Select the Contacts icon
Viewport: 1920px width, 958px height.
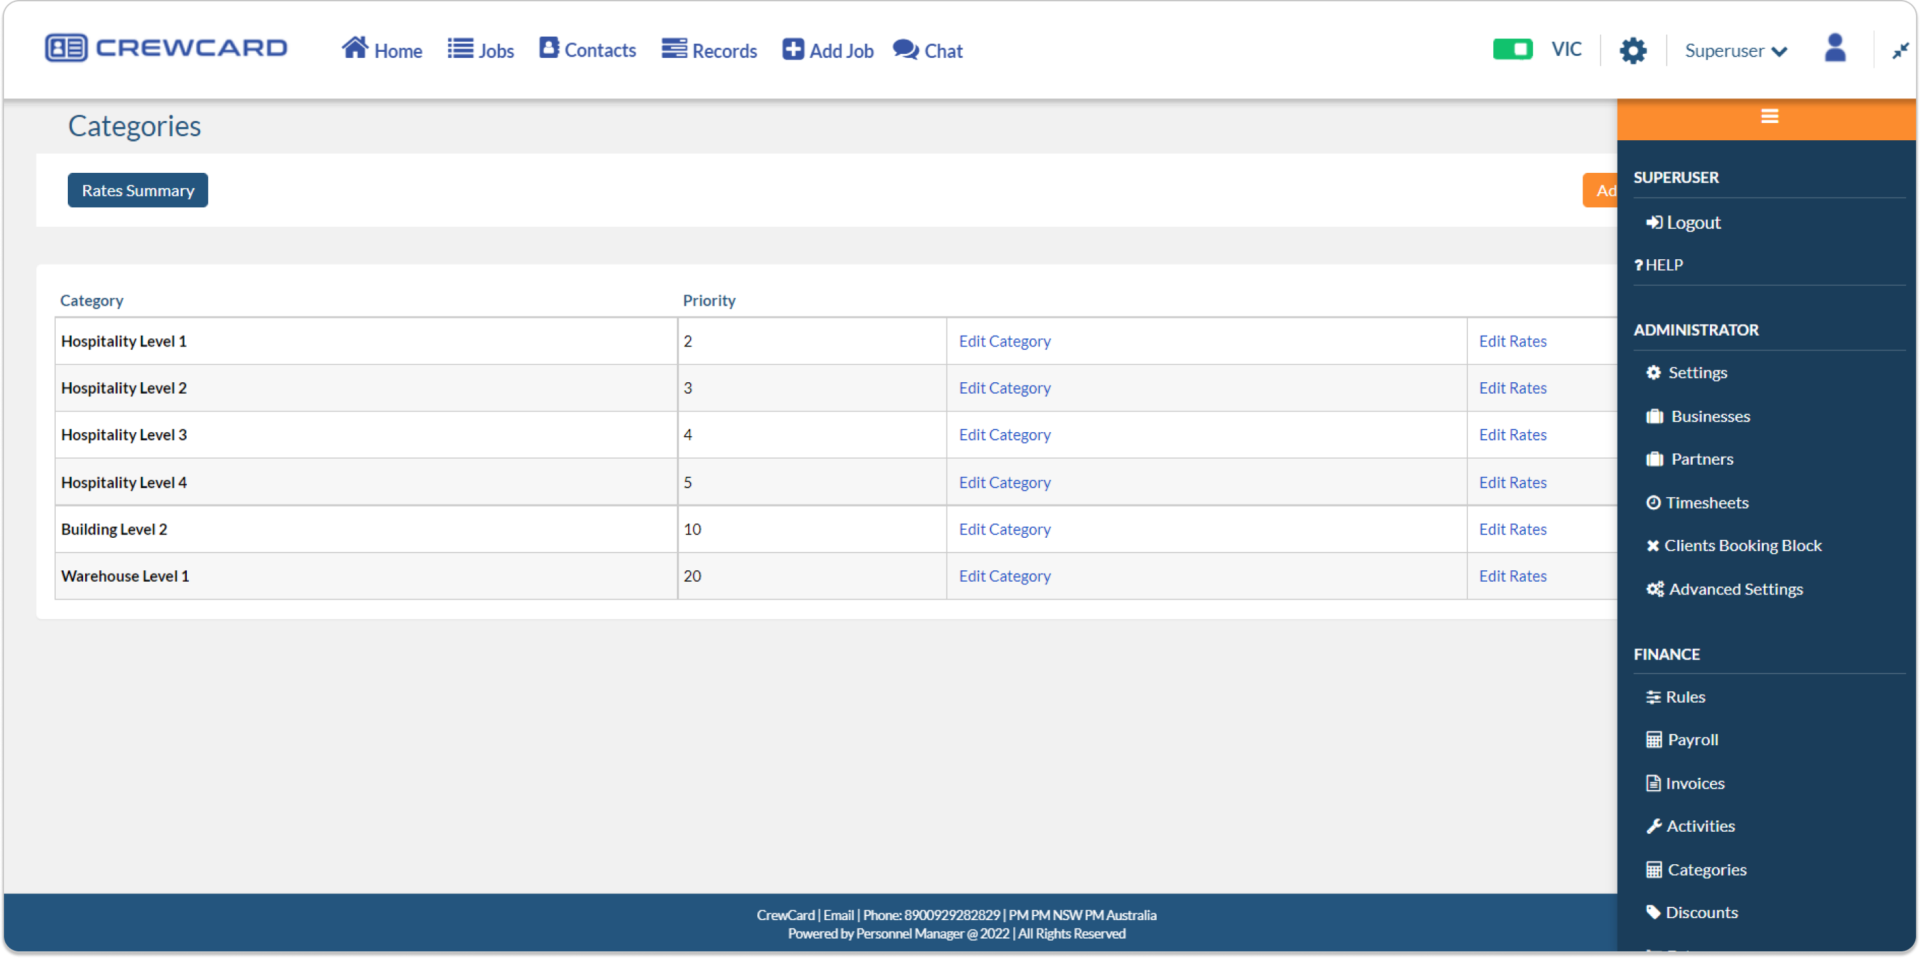548,47
